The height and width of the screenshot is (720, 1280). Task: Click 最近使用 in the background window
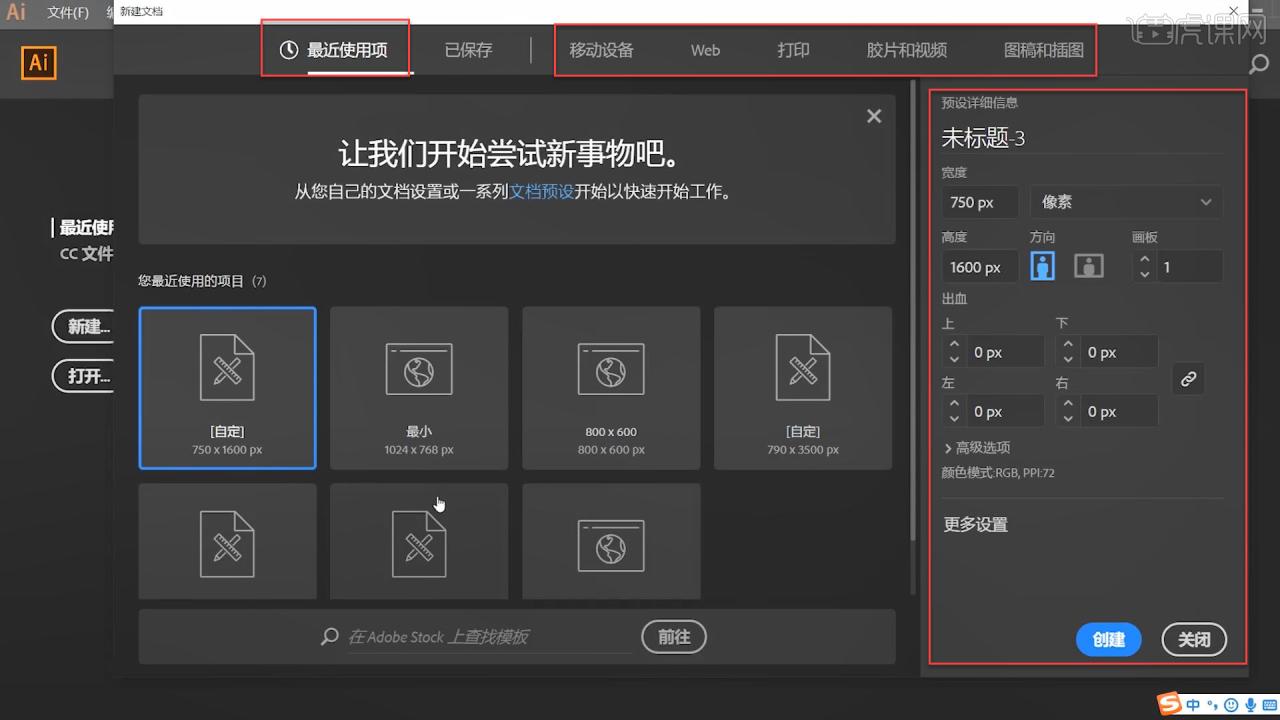point(86,227)
